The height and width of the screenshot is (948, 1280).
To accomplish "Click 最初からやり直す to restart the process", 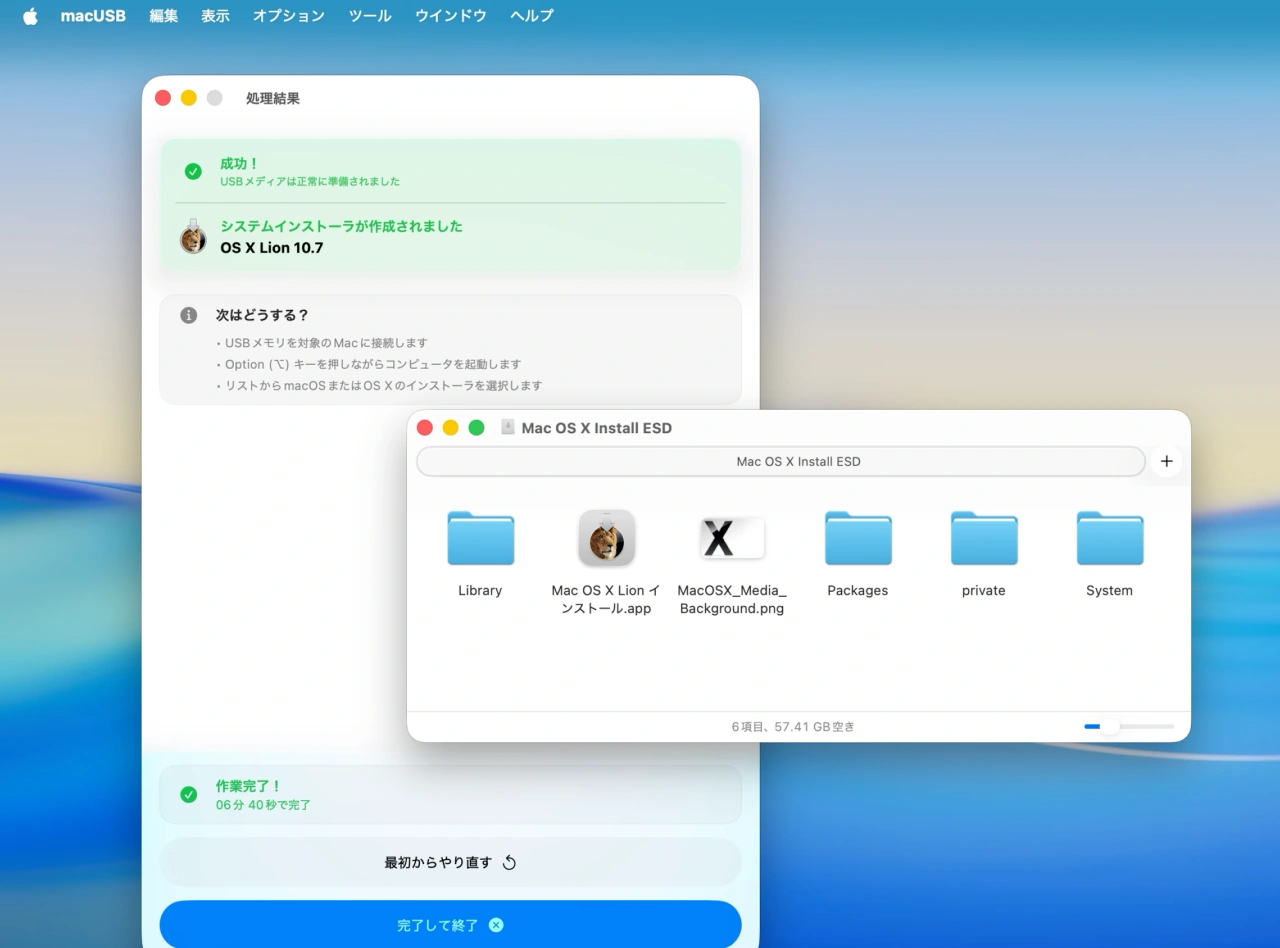I will [450, 862].
